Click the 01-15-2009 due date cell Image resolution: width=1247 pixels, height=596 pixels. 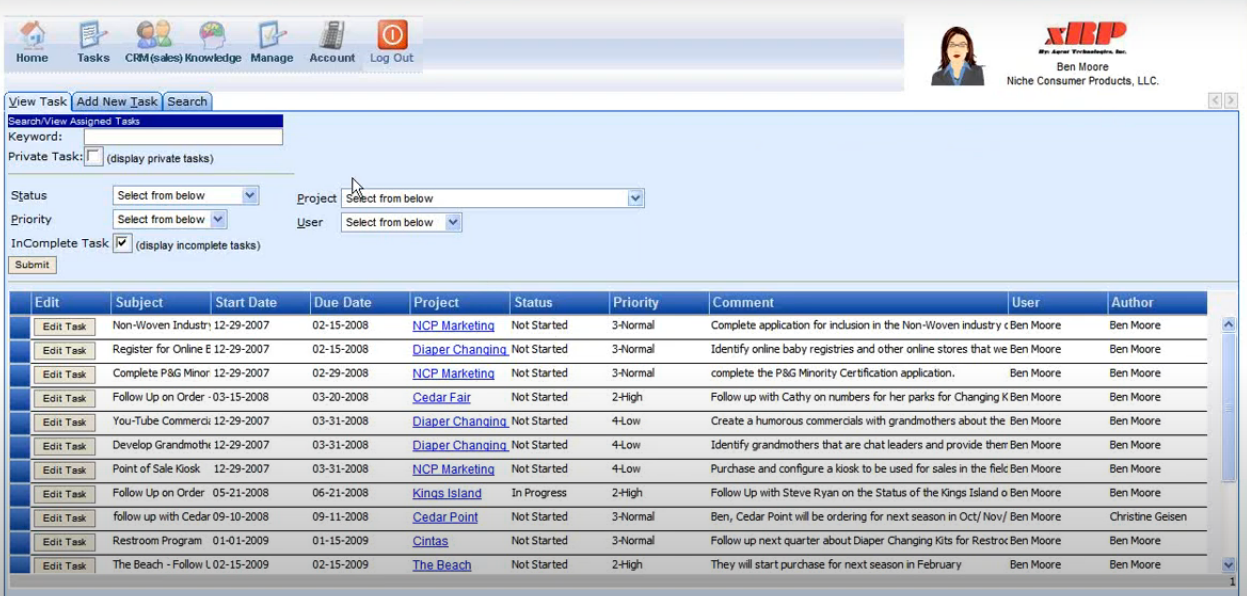[x=341, y=541]
